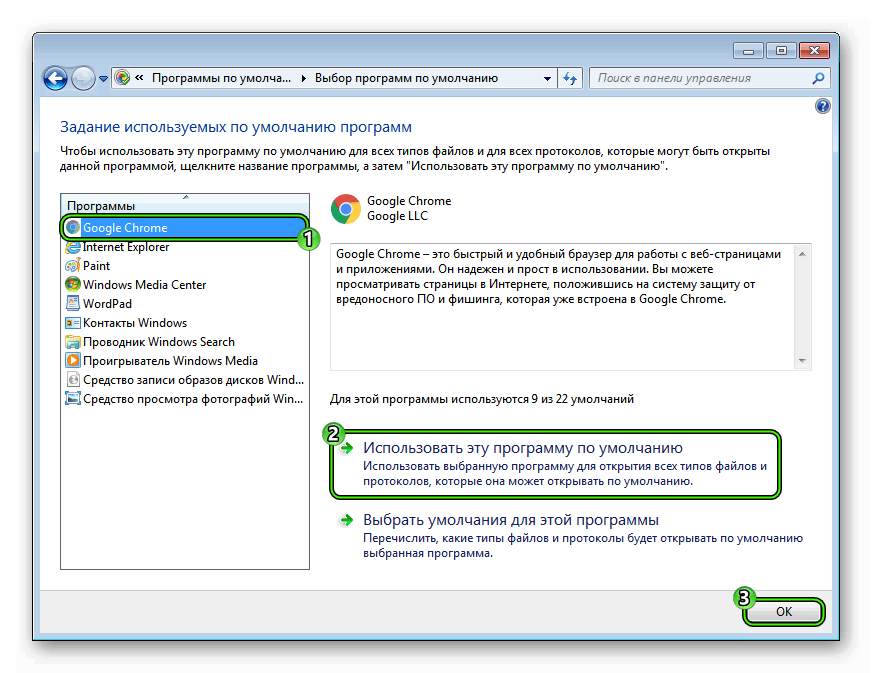Open the address bar history dropdown

[x=547, y=78]
